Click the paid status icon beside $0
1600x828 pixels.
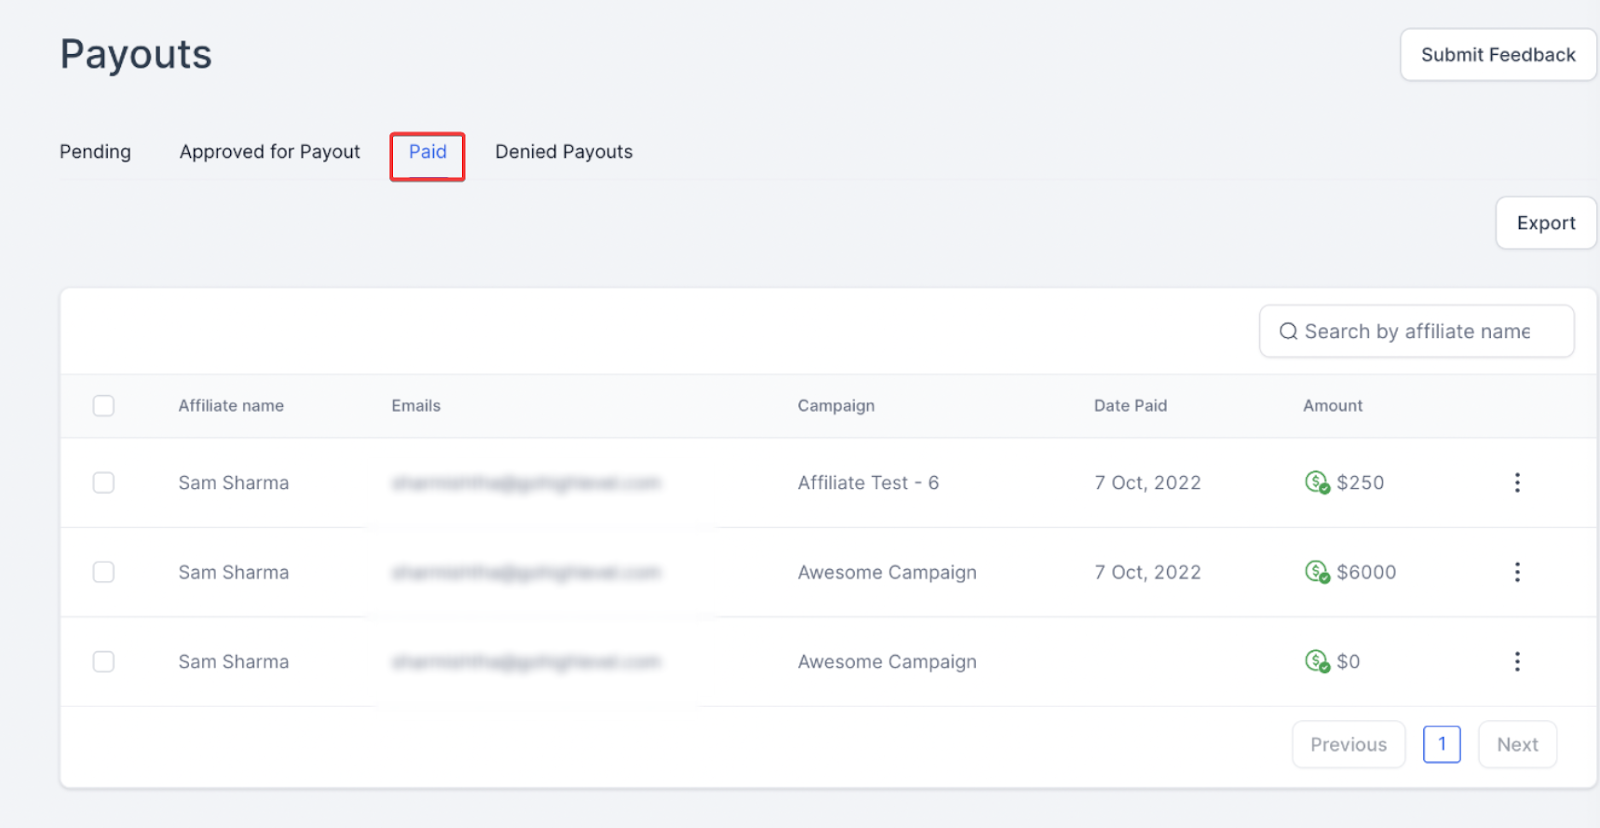click(x=1317, y=662)
